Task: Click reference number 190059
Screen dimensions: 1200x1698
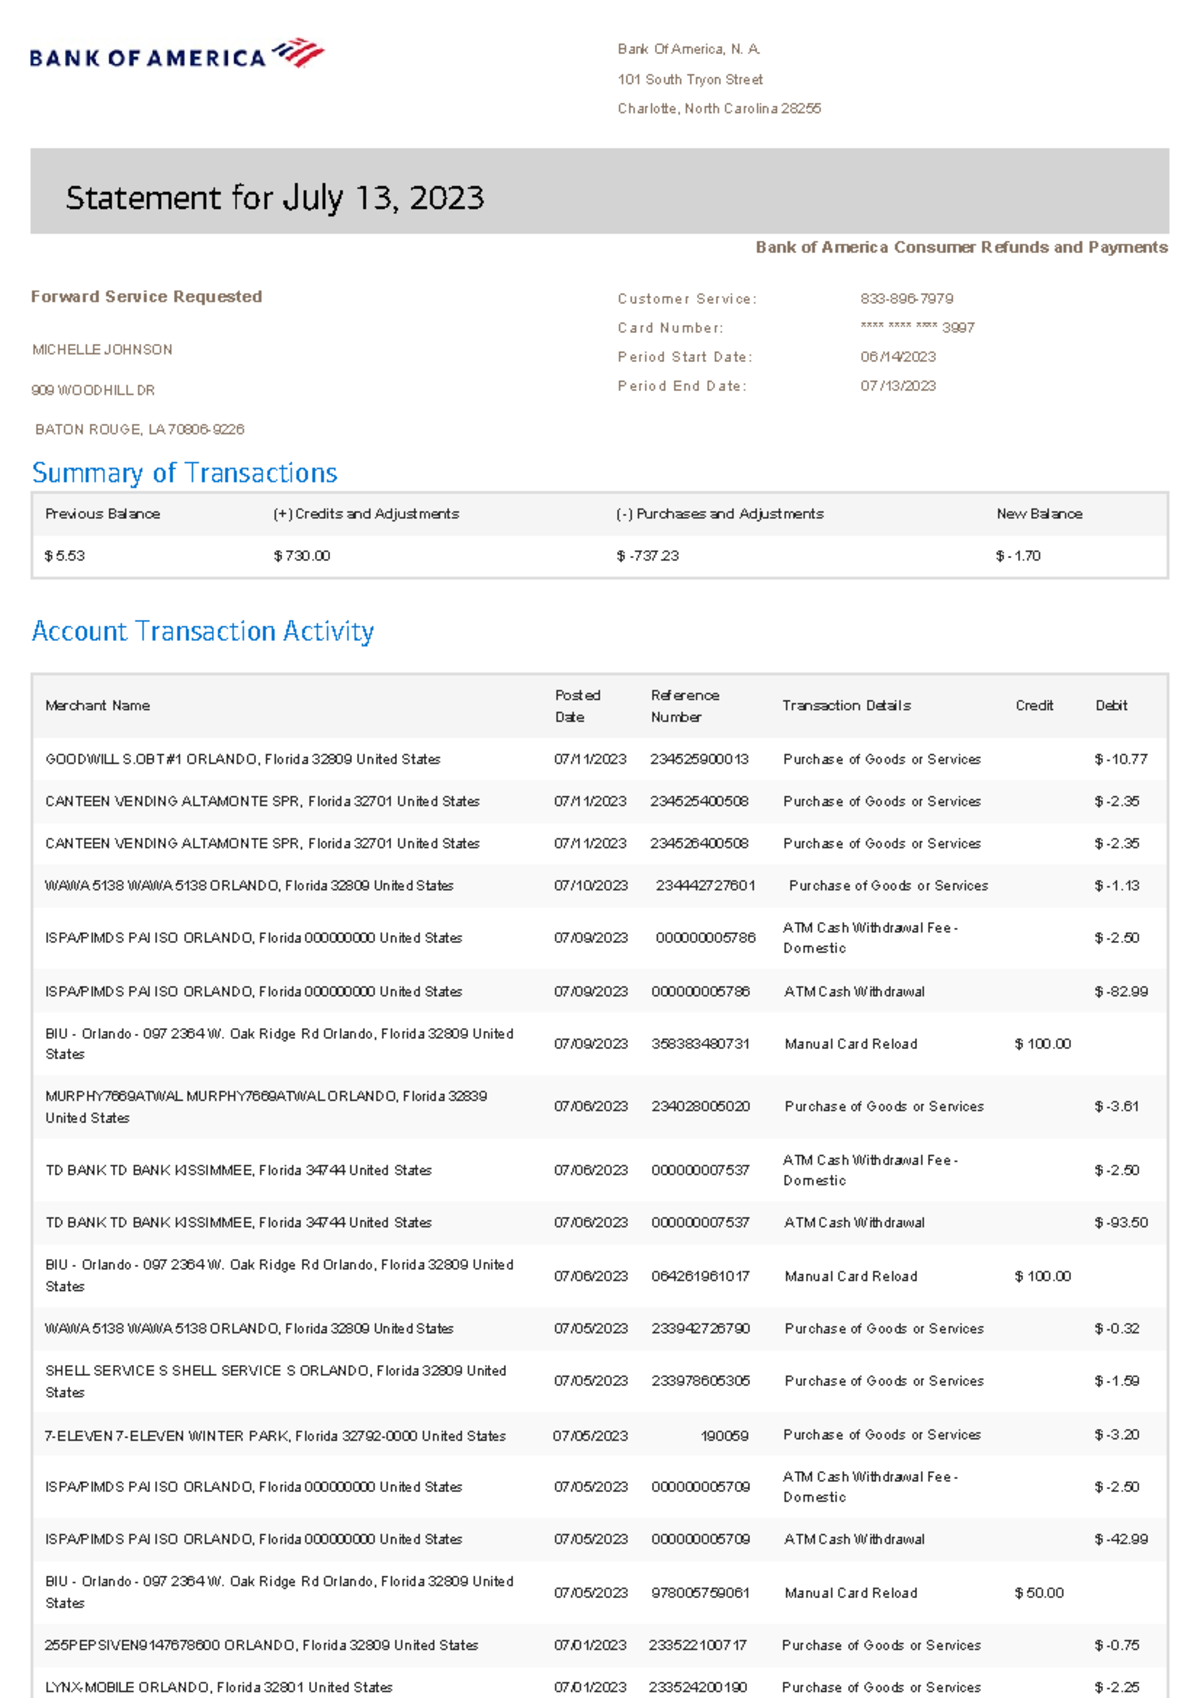Action: [x=725, y=1436]
